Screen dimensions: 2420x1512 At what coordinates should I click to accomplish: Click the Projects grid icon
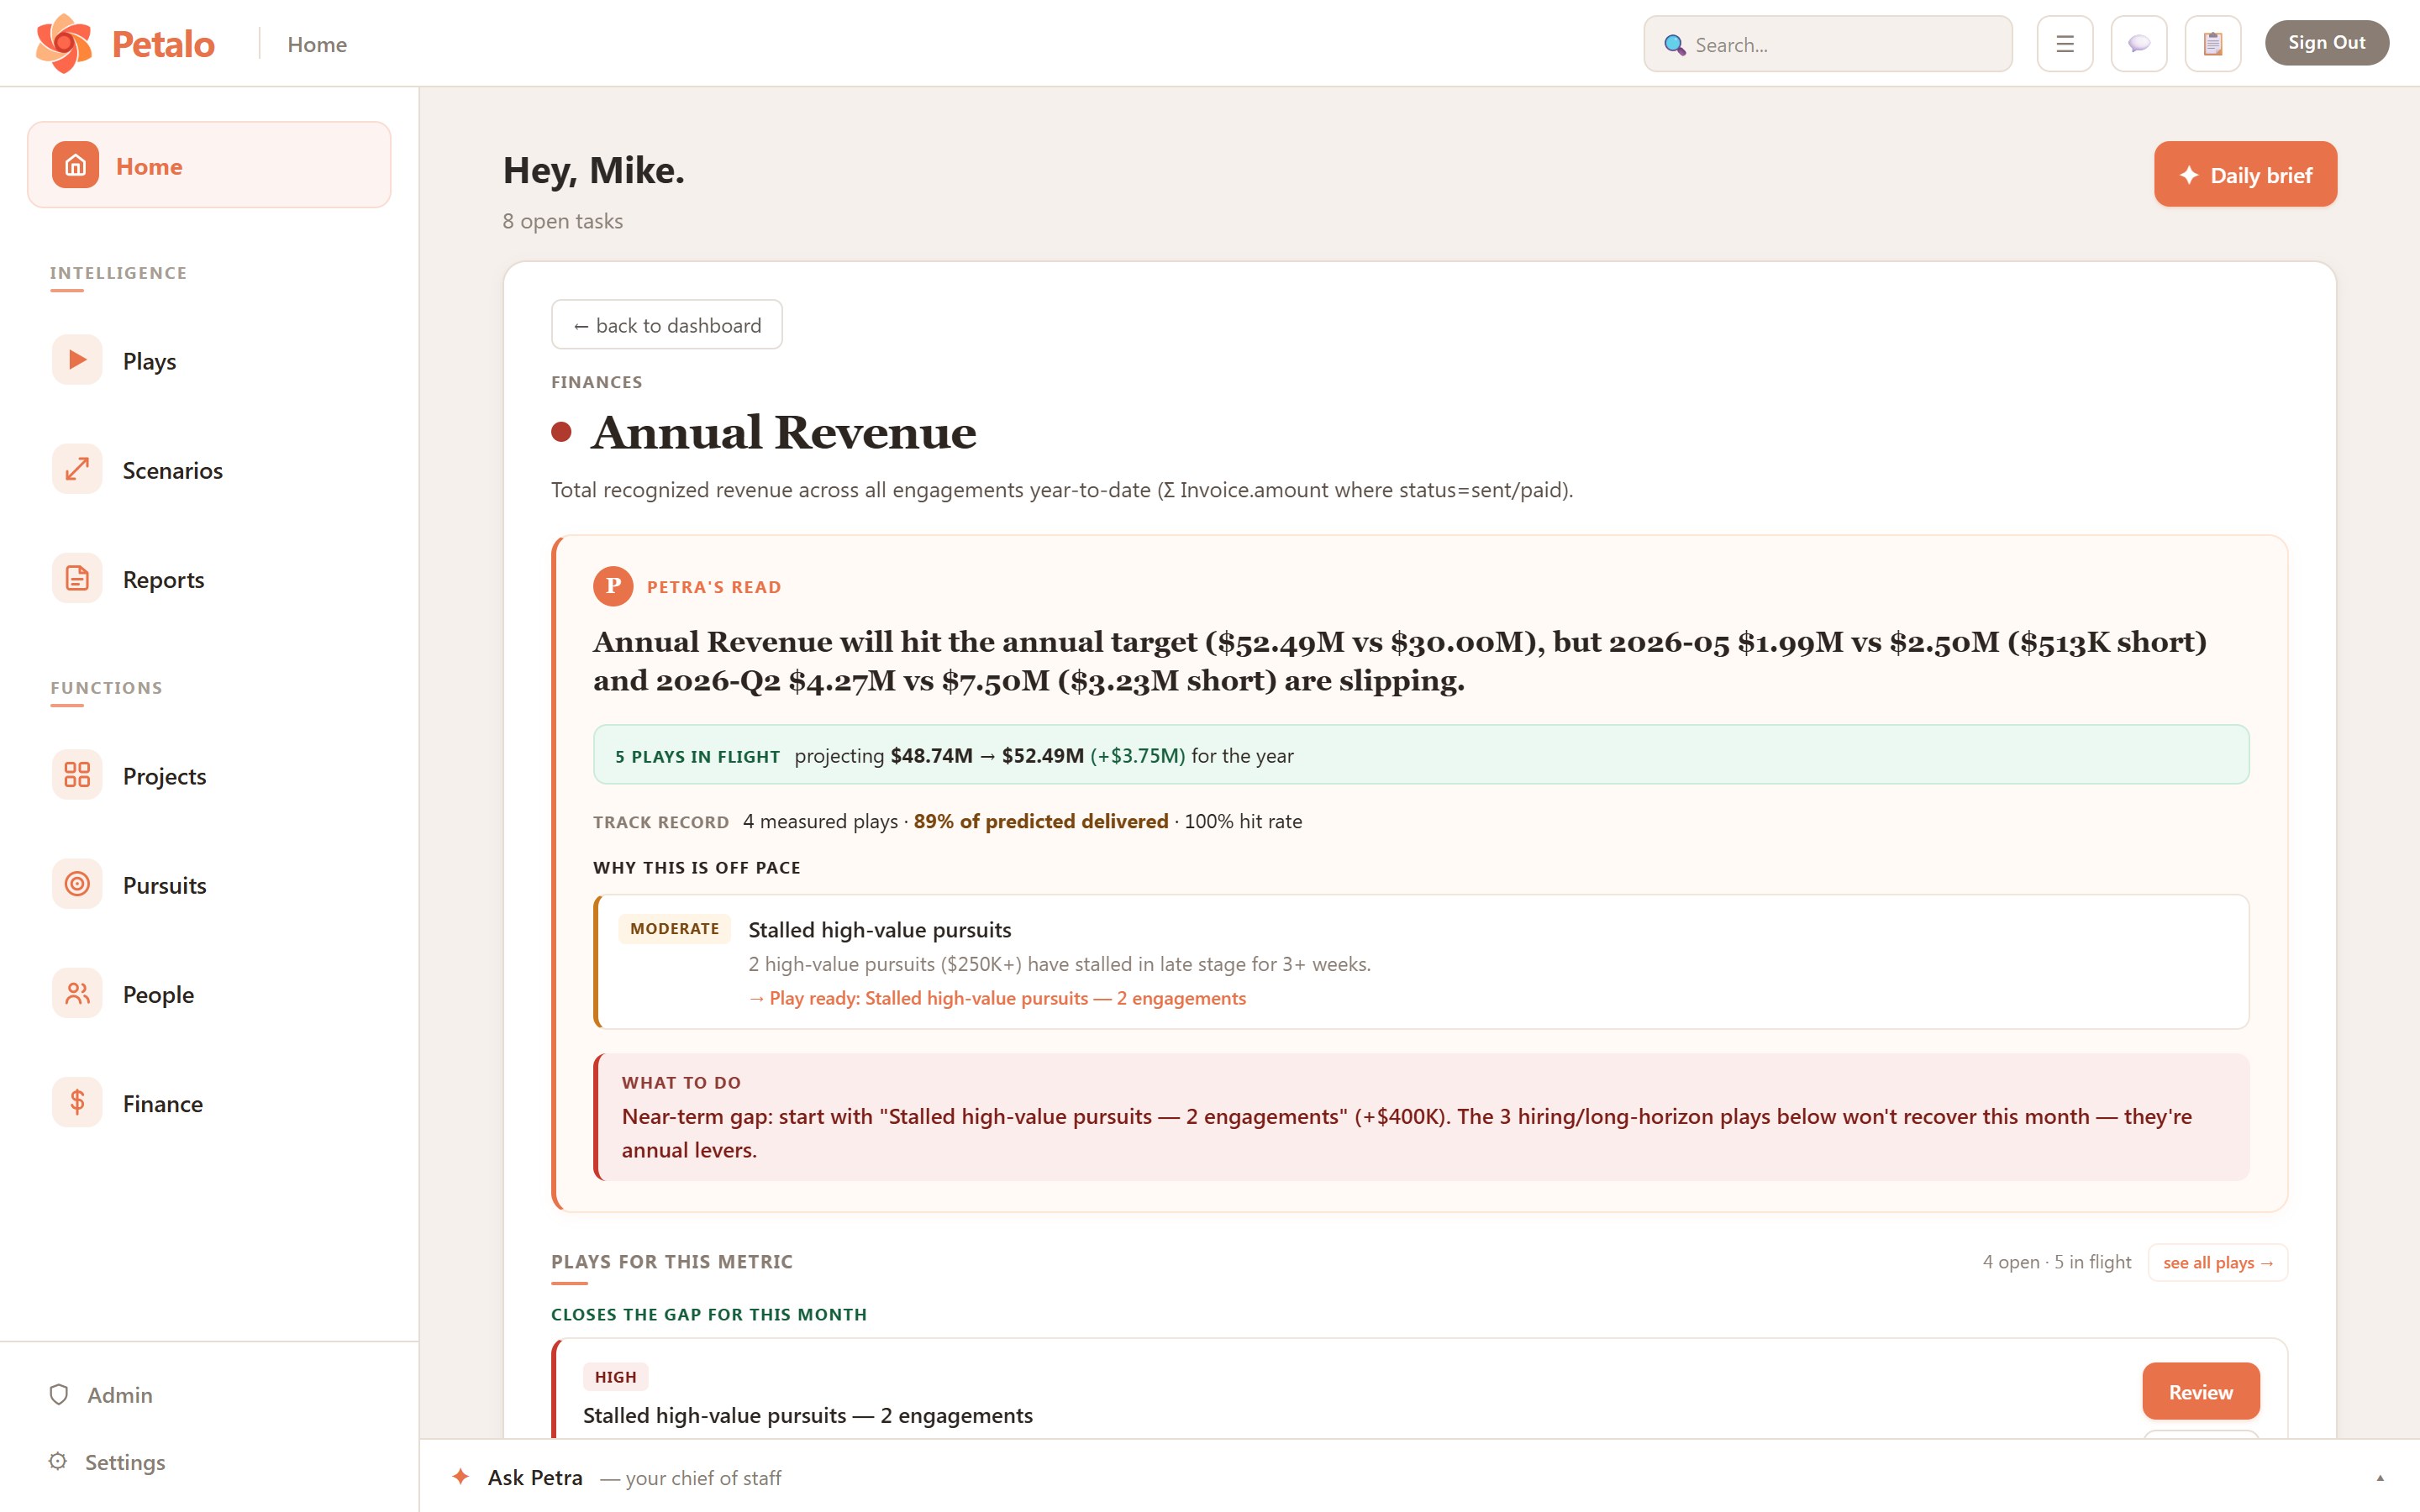(x=77, y=775)
